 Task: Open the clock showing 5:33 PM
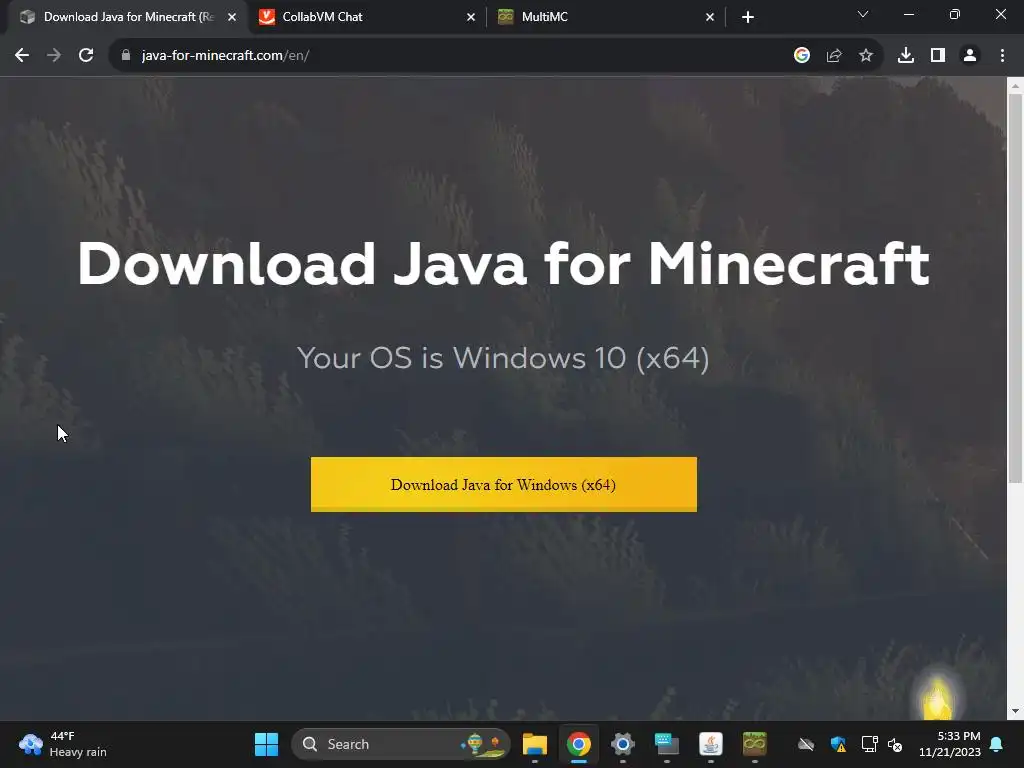(950, 744)
